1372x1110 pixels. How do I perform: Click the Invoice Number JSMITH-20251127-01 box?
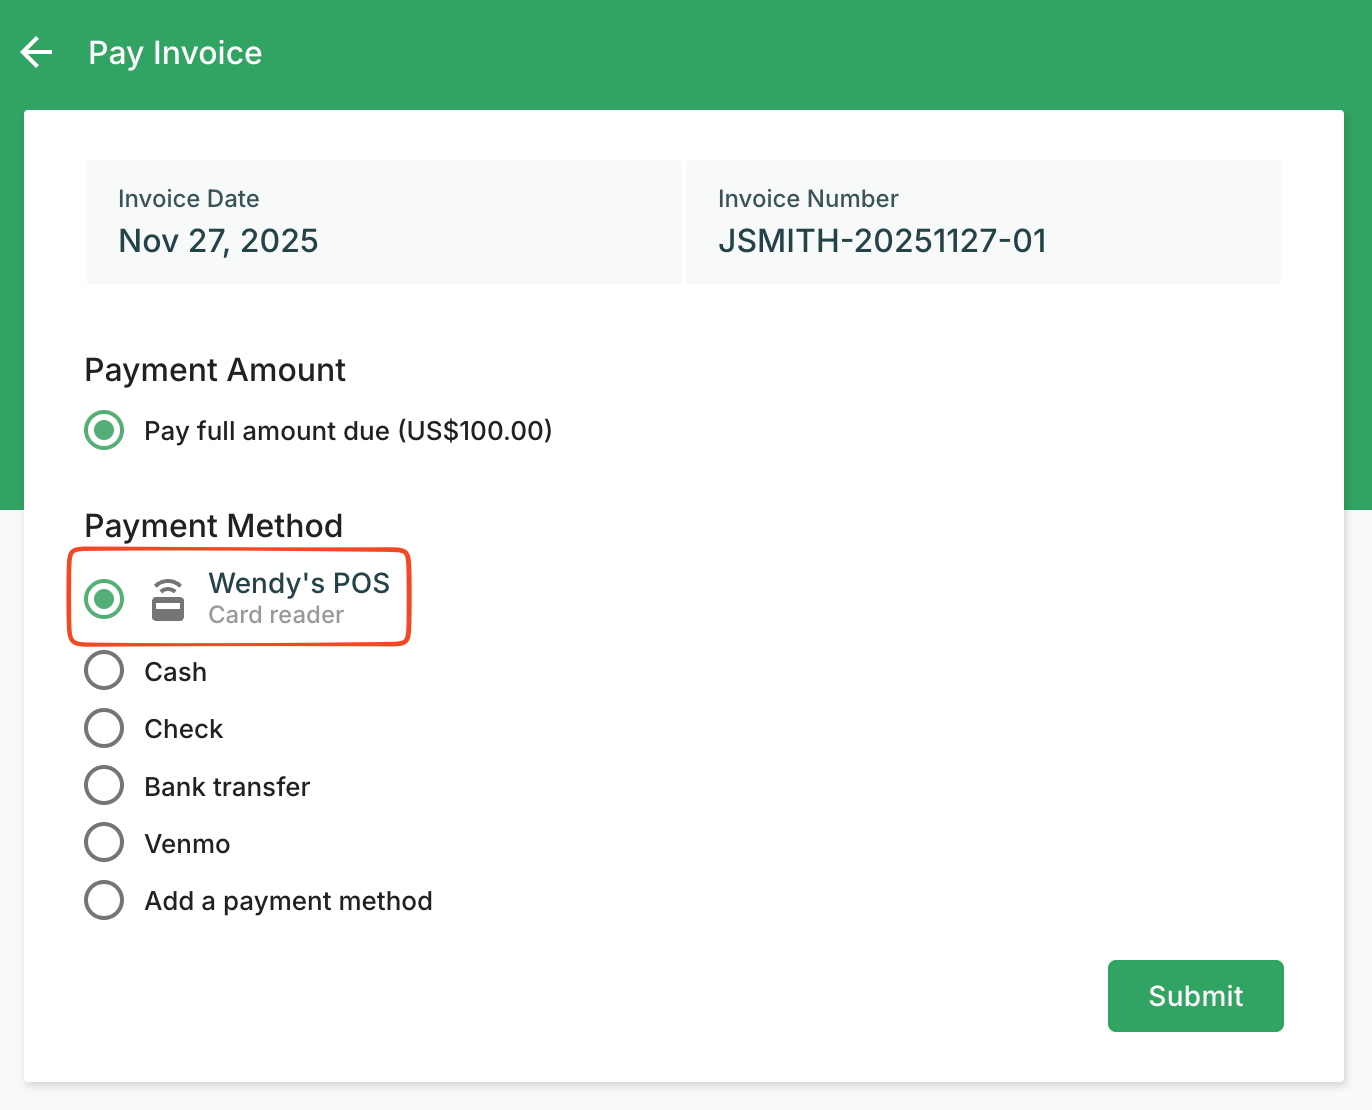pyautogui.click(x=983, y=222)
